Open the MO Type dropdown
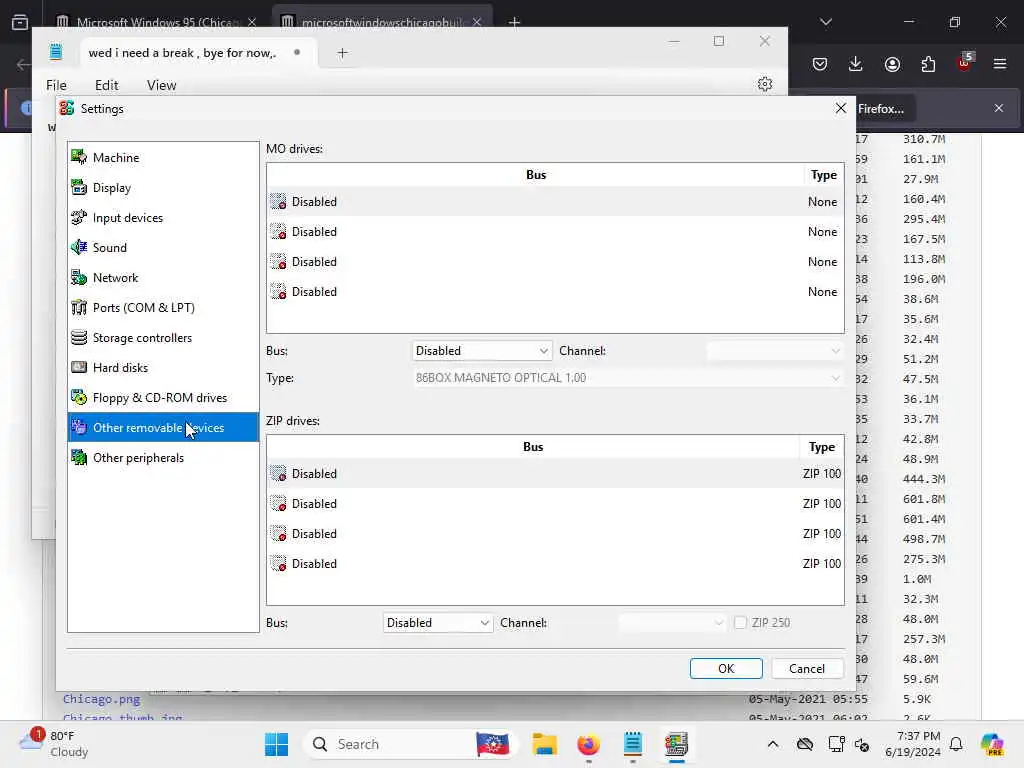 (628, 377)
